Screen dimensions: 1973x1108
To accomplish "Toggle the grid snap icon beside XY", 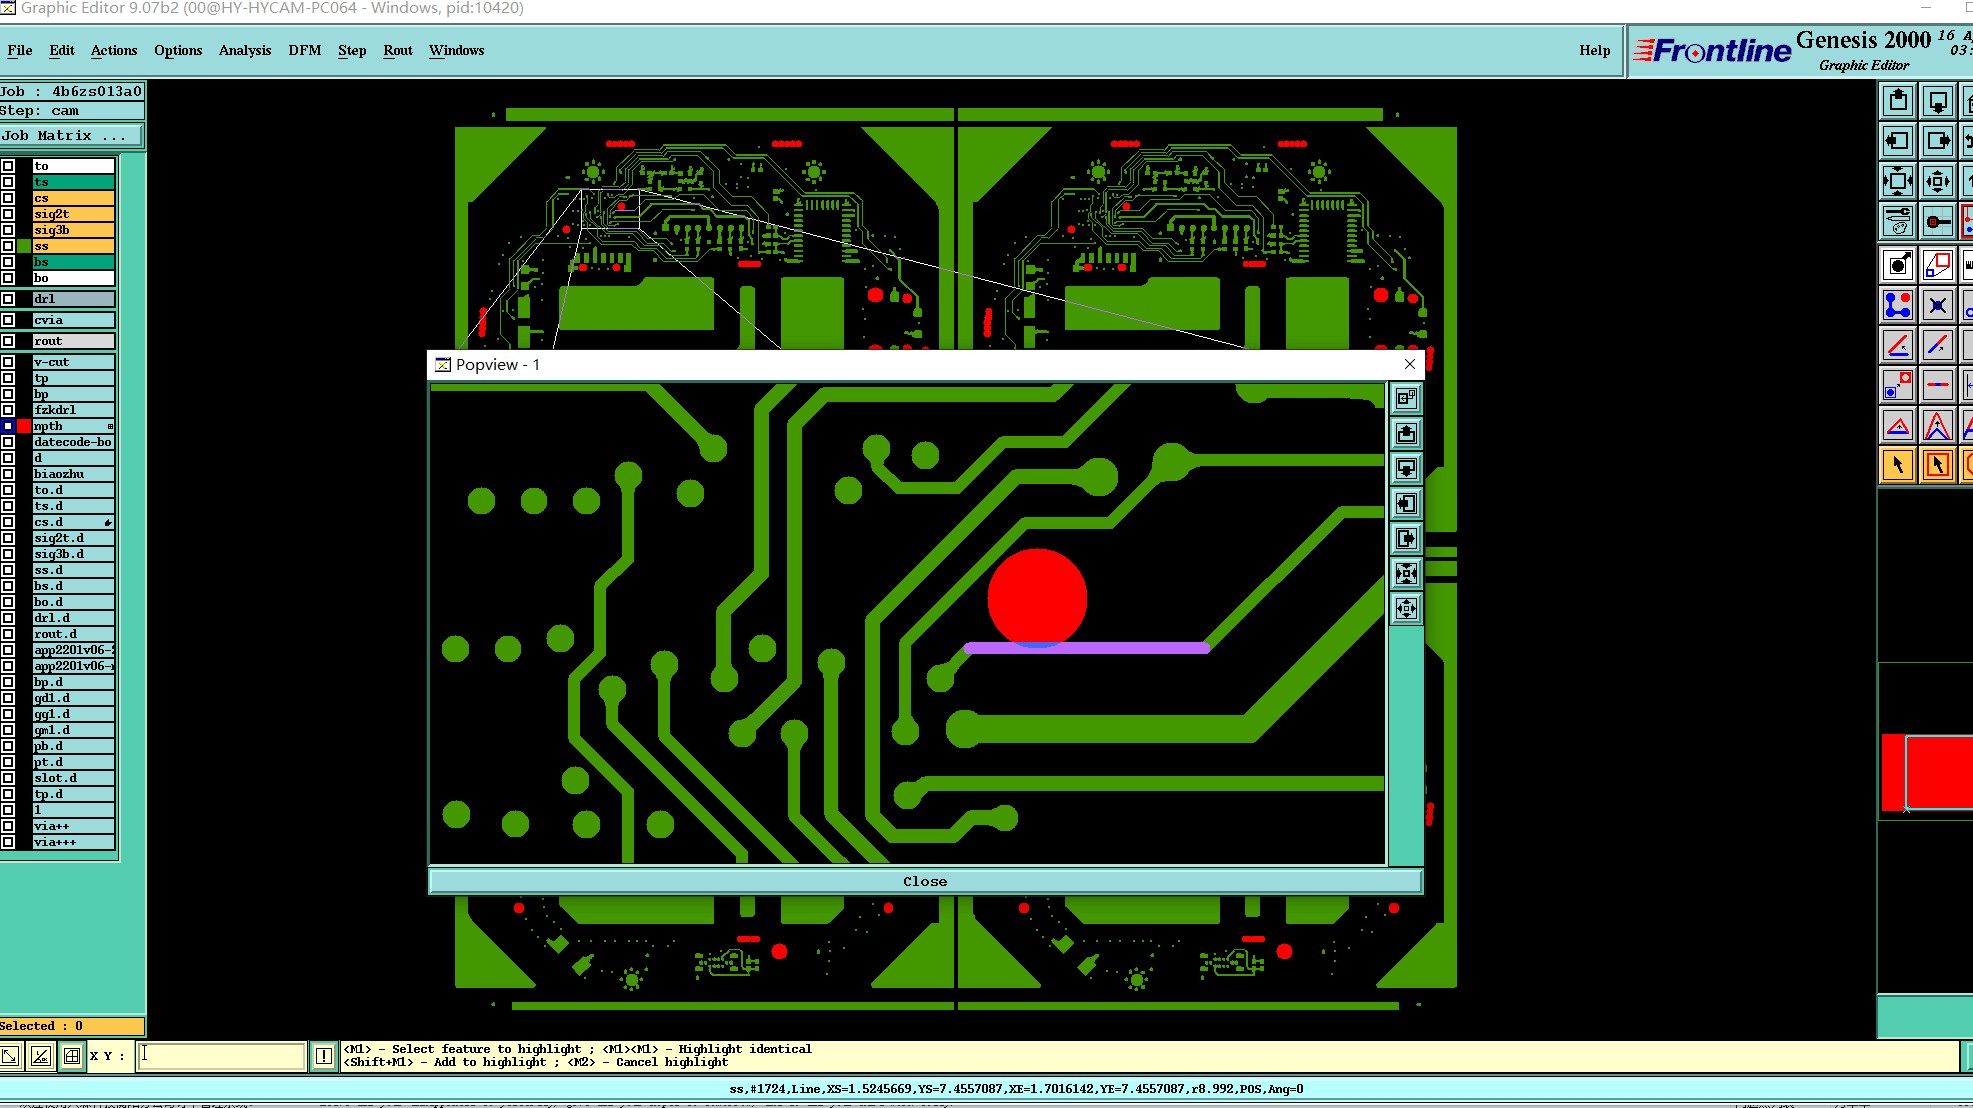I will [72, 1056].
